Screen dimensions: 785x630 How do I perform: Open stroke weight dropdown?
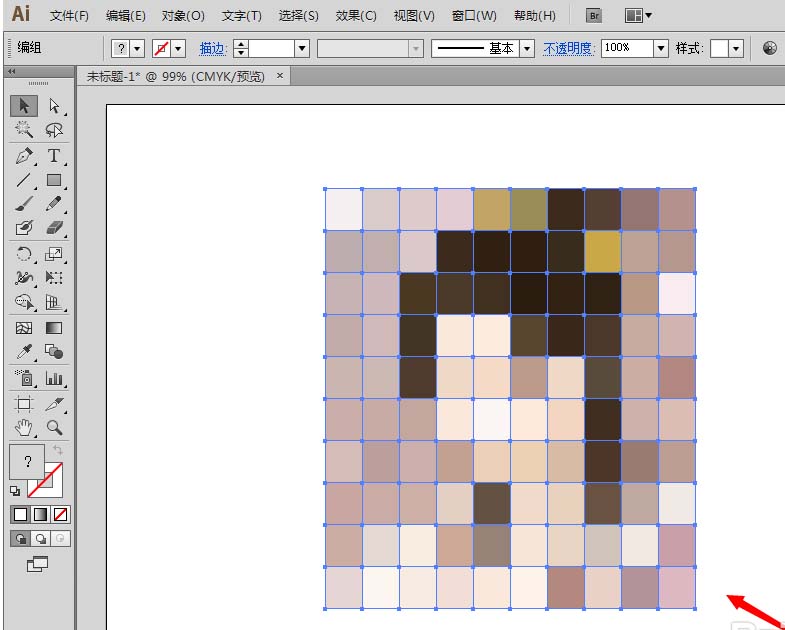tap(302, 49)
